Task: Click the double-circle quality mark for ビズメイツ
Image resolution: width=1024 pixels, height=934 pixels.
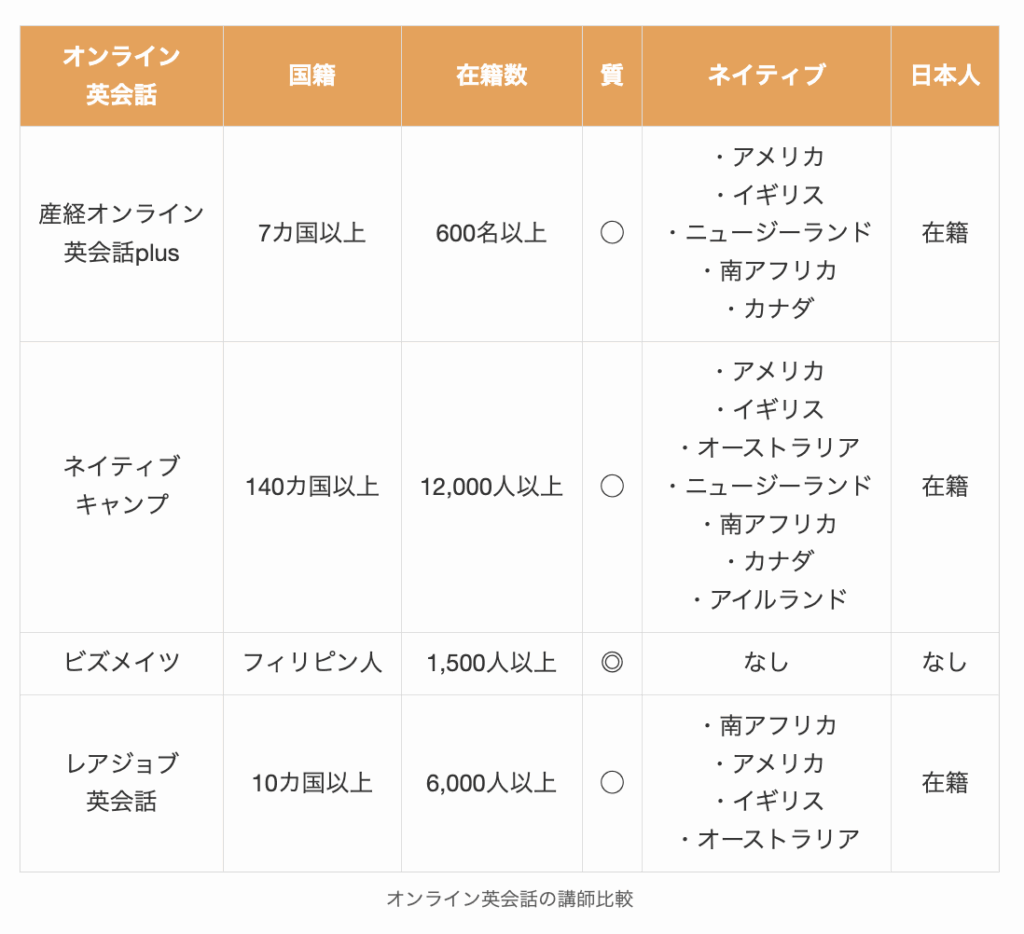Action: point(611,662)
